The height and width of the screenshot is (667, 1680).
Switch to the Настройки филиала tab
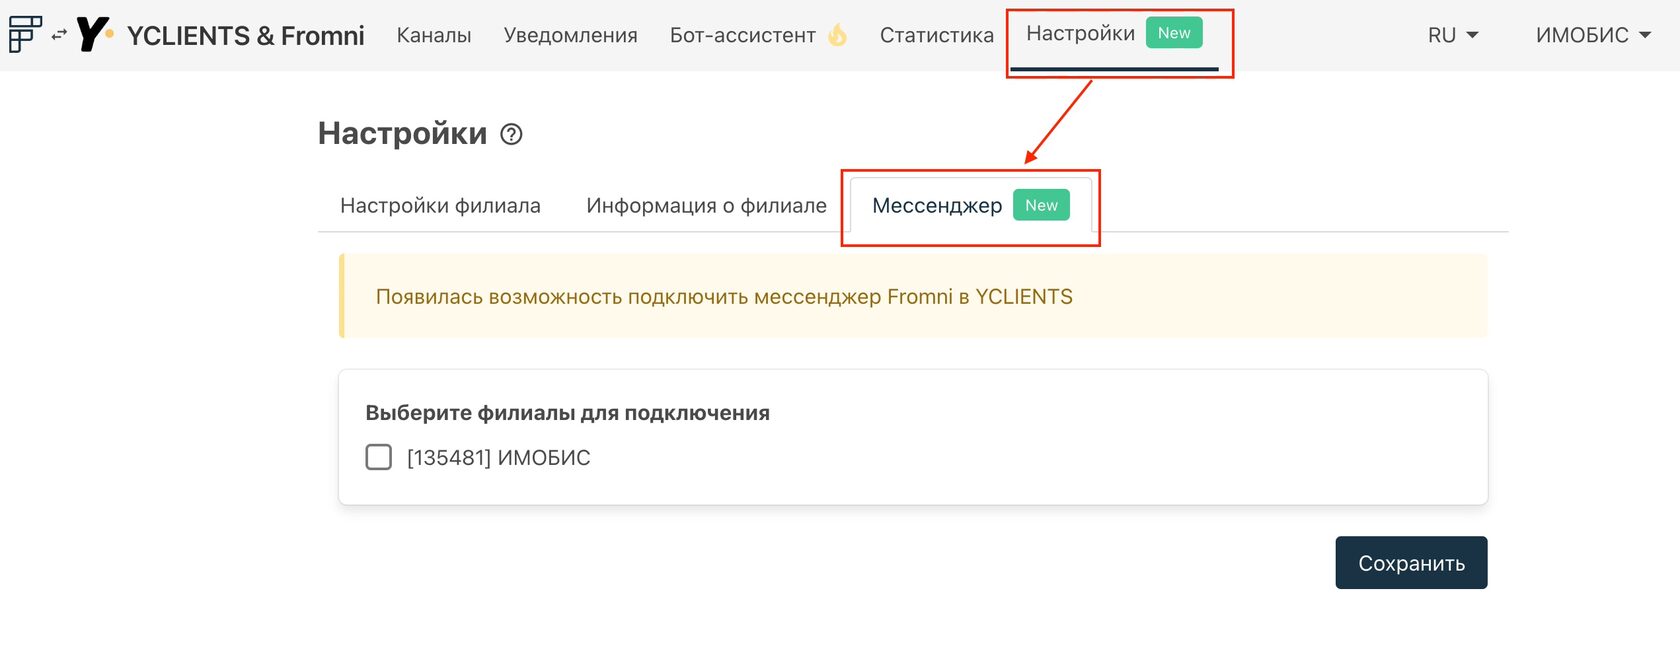point(440,205)
